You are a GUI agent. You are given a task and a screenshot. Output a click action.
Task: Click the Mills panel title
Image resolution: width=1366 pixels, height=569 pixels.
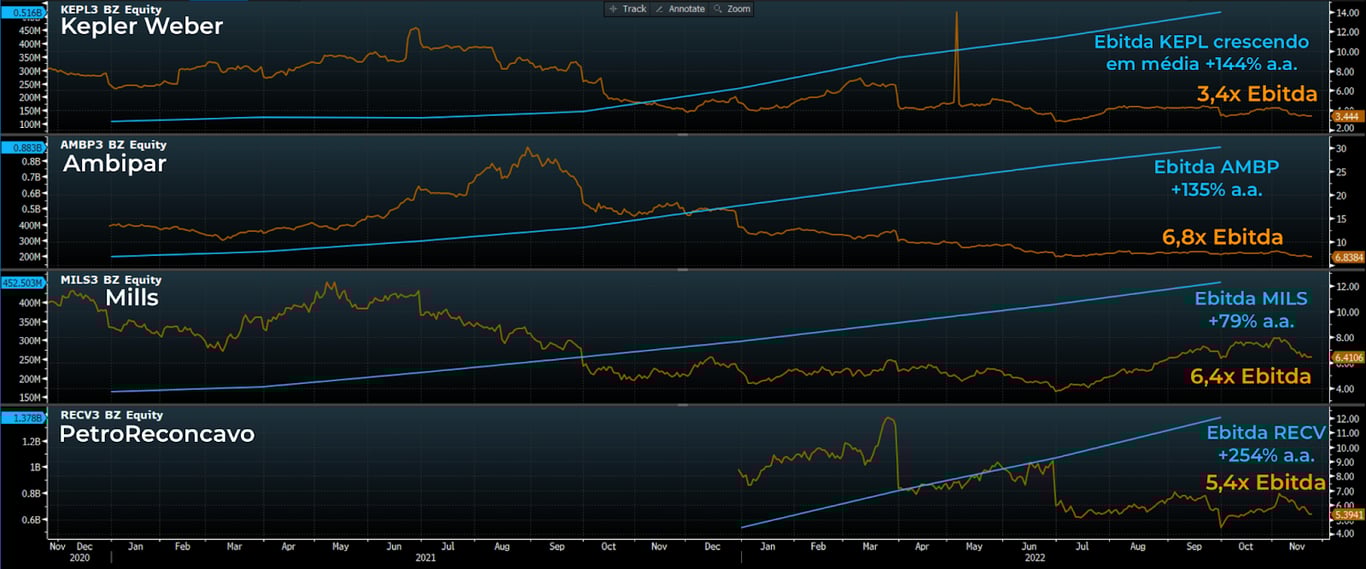[x=132, y=297]
